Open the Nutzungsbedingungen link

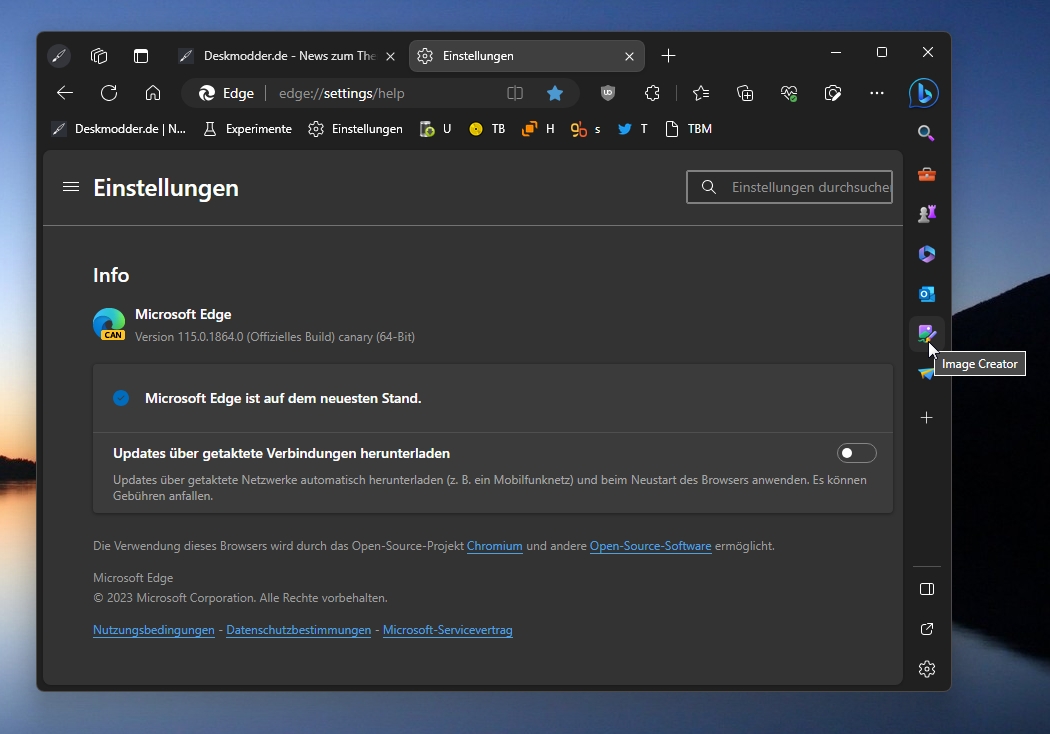153,630
